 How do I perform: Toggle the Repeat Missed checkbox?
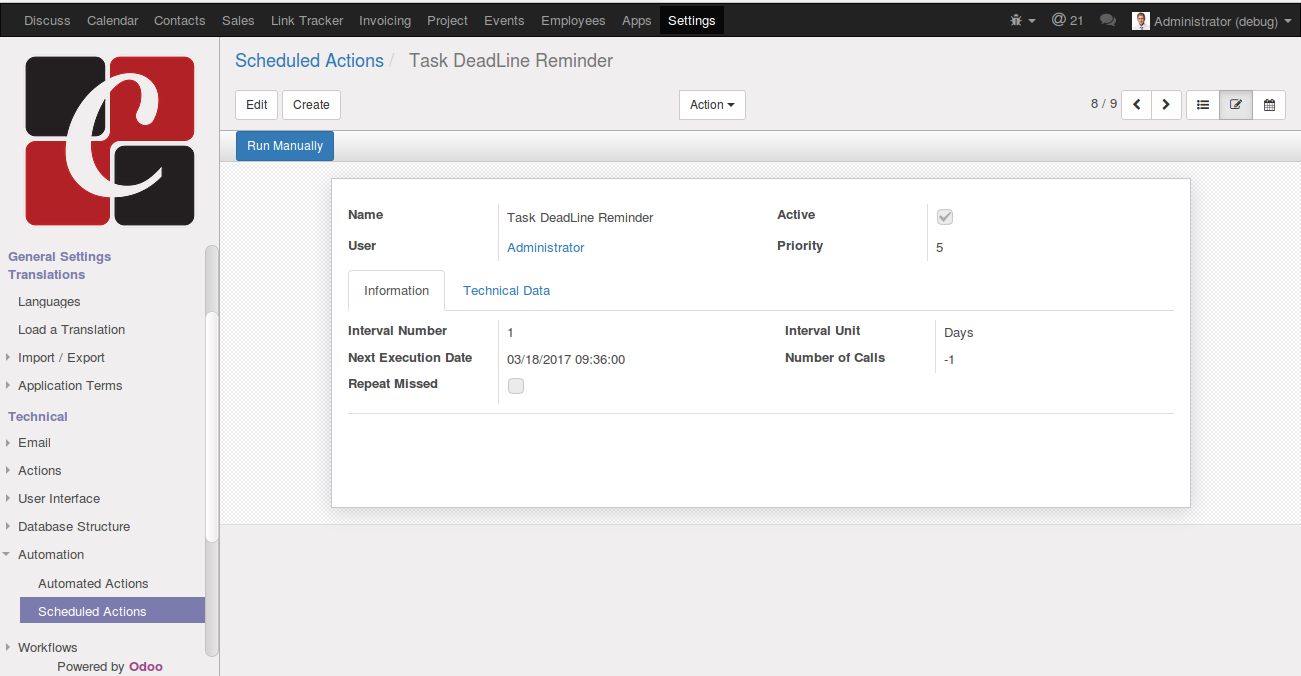point(516,386)
